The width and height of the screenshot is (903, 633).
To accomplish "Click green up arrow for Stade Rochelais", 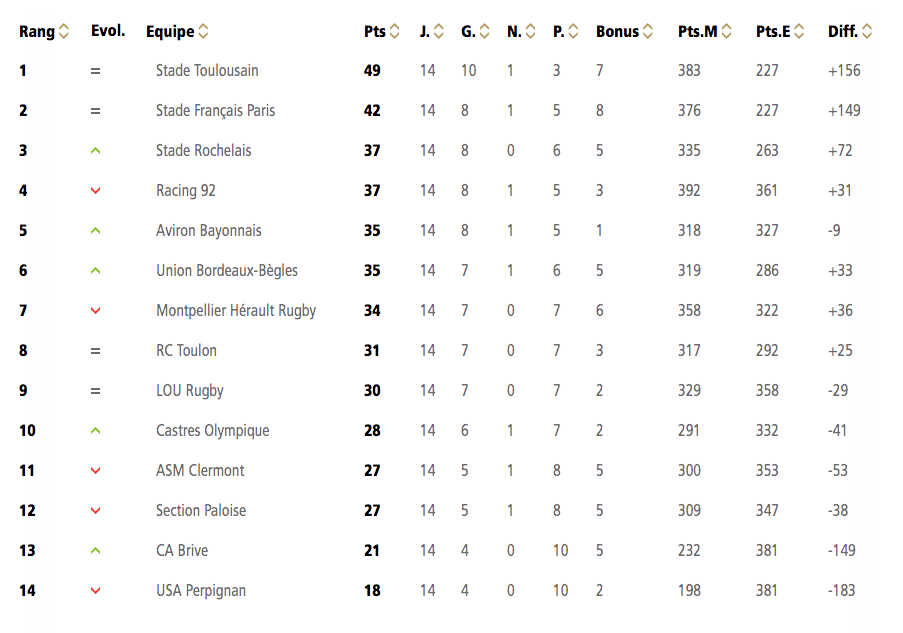I will coord(96,151).
